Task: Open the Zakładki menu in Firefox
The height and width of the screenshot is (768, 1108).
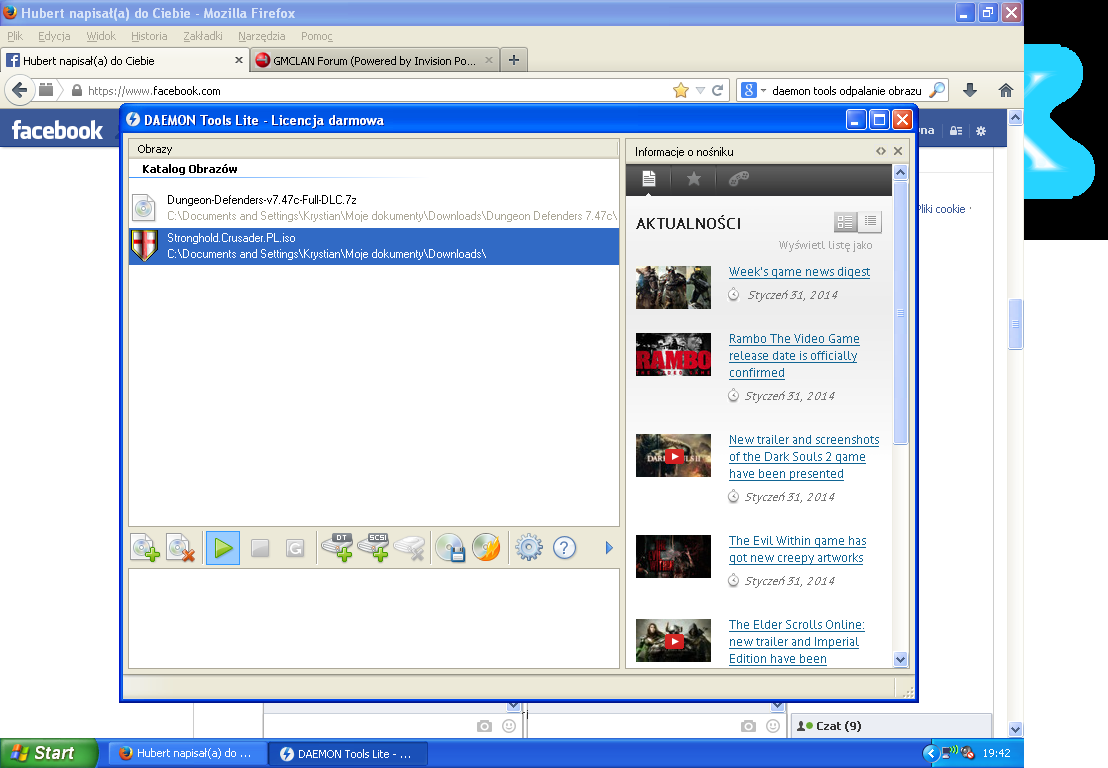Action: point(203,36)
